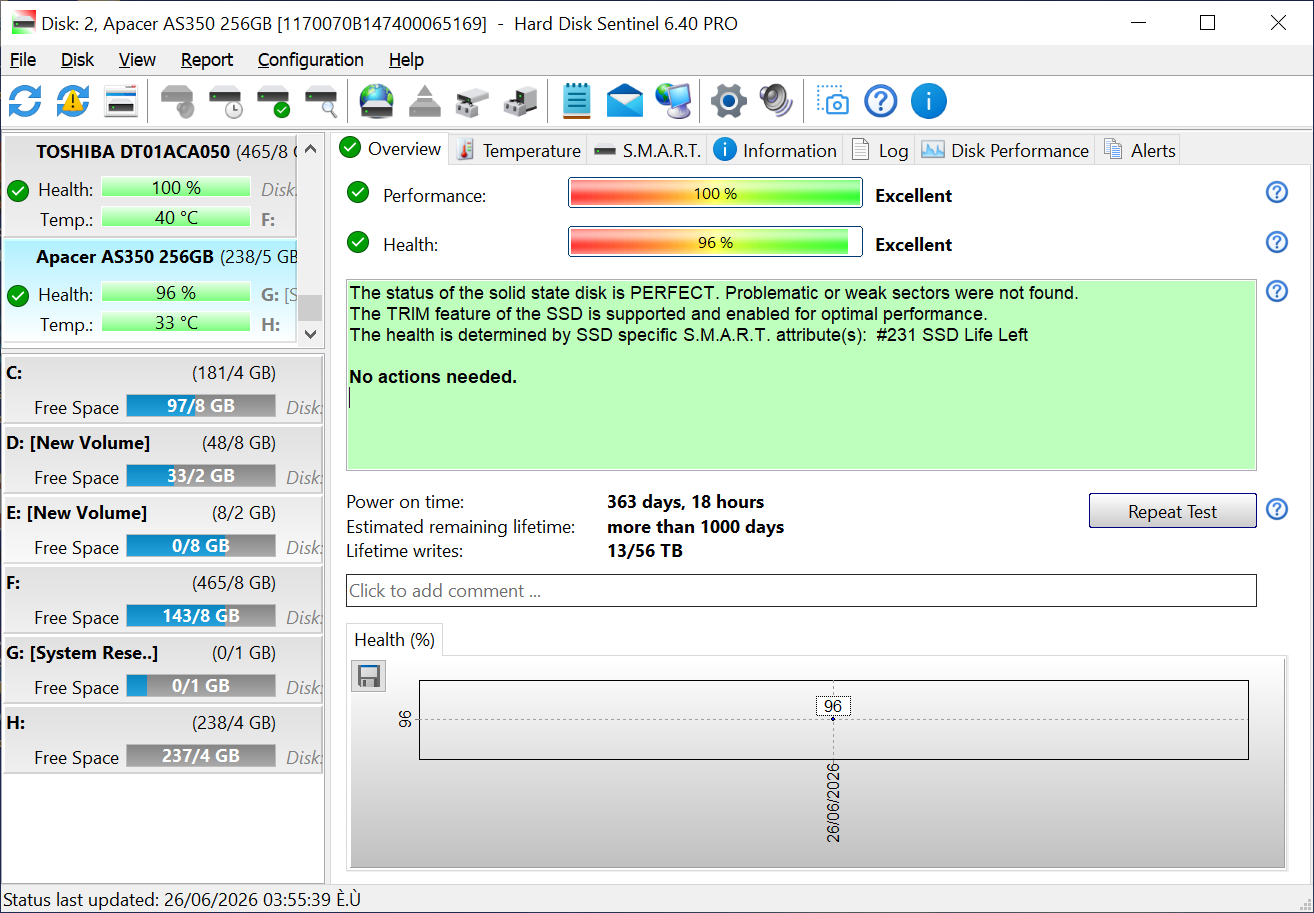Click the Repeat Test button
The width and height of the screenshot is (1314, 913).
tap(1172, 511)
